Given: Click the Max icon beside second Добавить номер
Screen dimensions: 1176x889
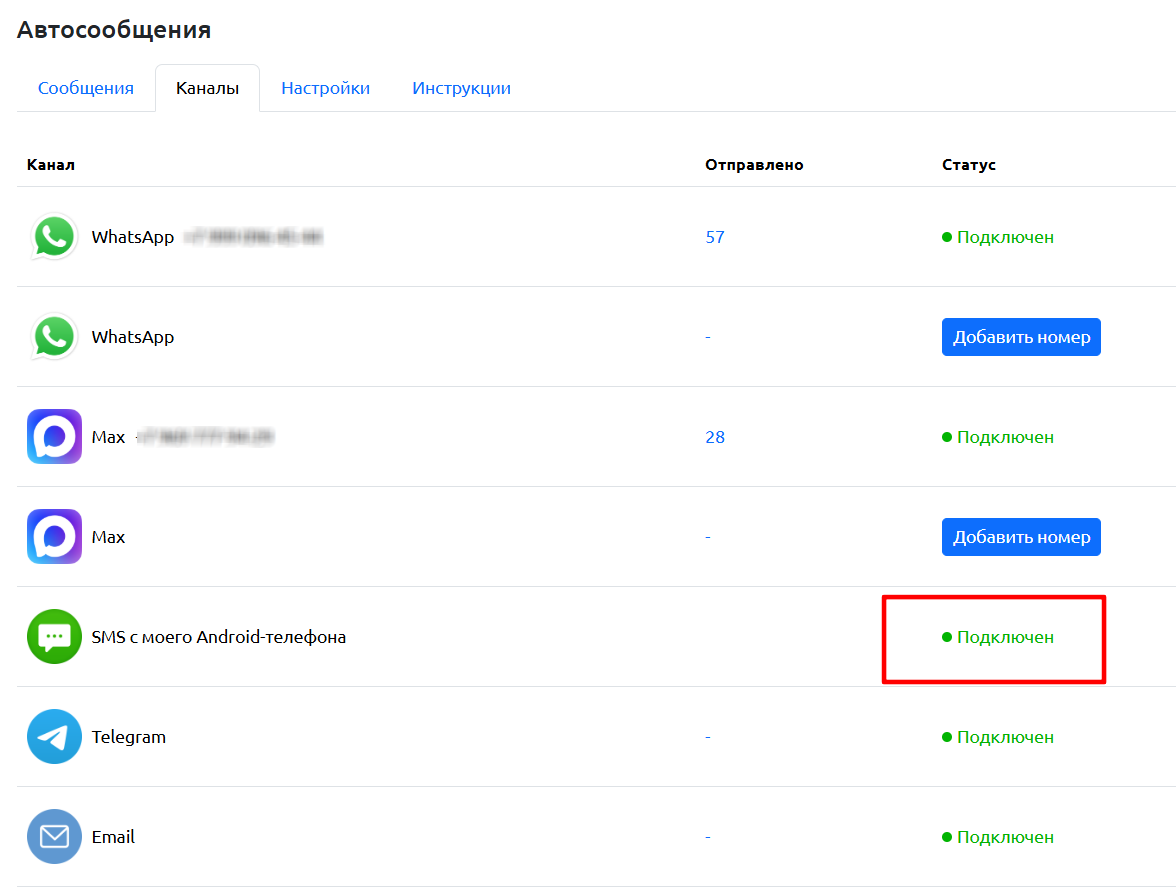Looking at the screenshot, I should click(54, 536).
